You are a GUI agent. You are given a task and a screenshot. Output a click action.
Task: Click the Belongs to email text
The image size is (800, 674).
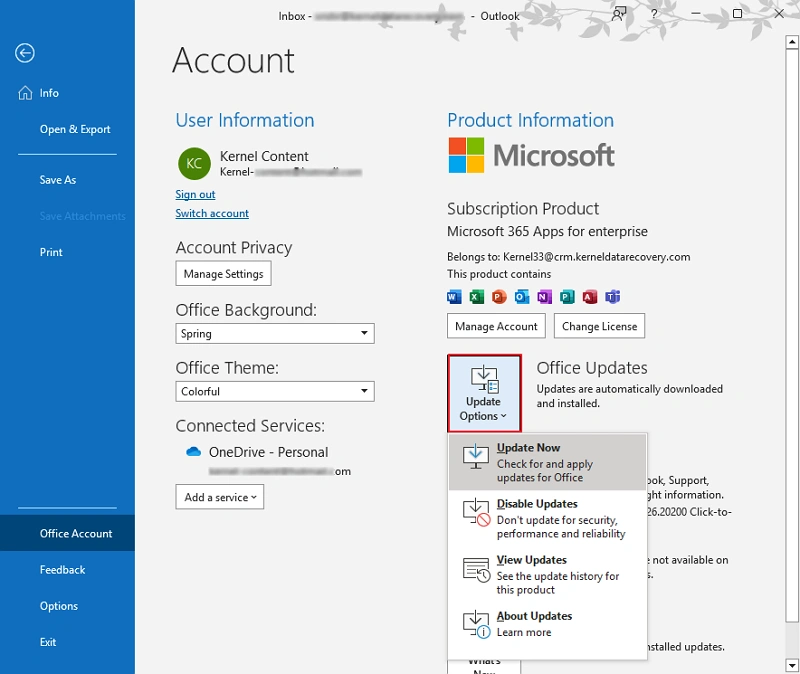[x=568, y=257]
